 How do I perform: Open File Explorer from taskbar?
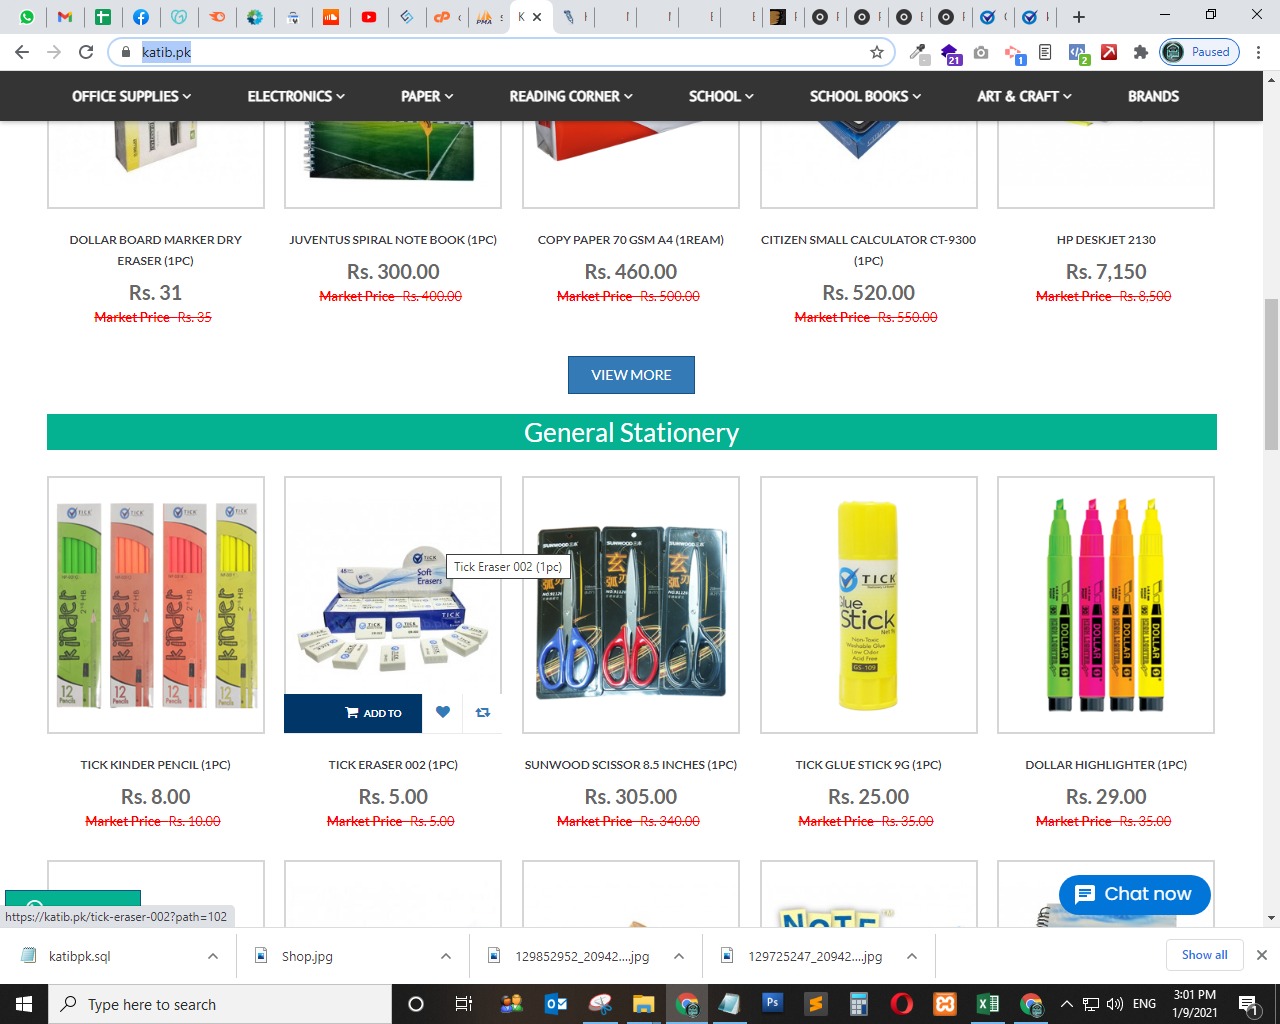pyautogui.click(x=643, y=1004)
